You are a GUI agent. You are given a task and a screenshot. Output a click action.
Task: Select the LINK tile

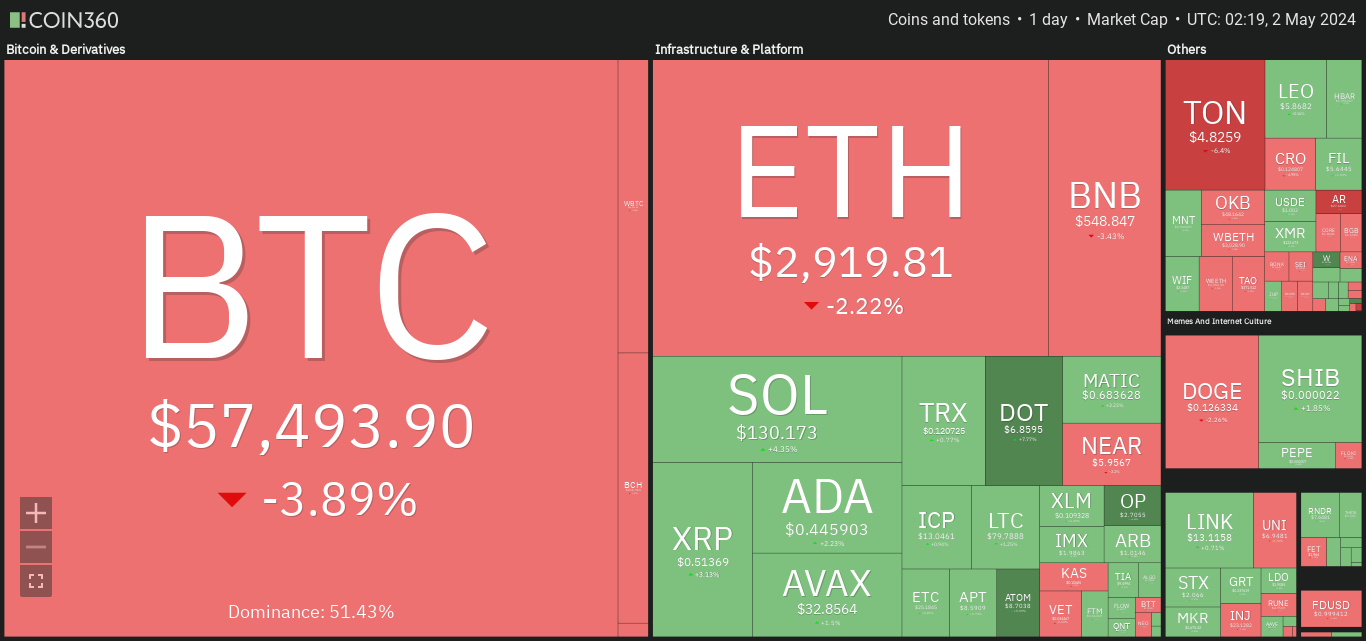[1209, 530]
